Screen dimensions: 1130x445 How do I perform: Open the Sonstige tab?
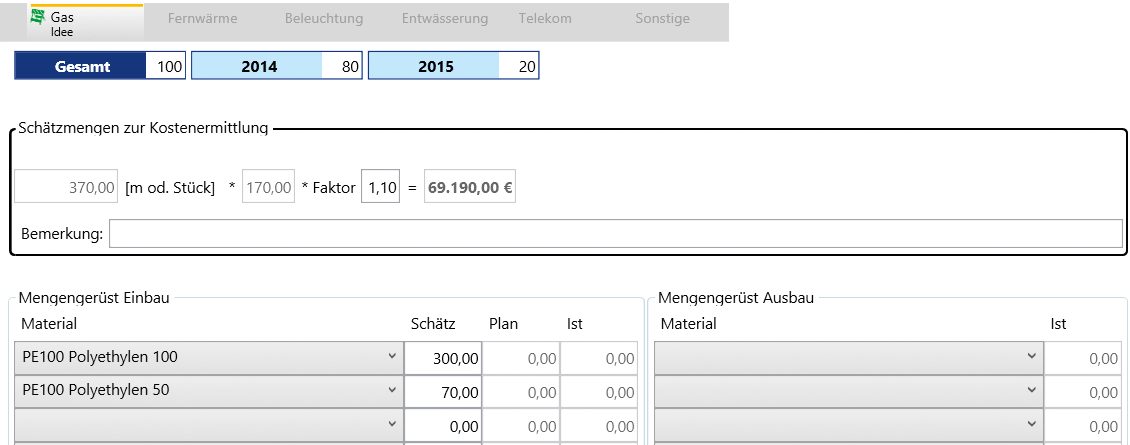(x=662, y=19)
